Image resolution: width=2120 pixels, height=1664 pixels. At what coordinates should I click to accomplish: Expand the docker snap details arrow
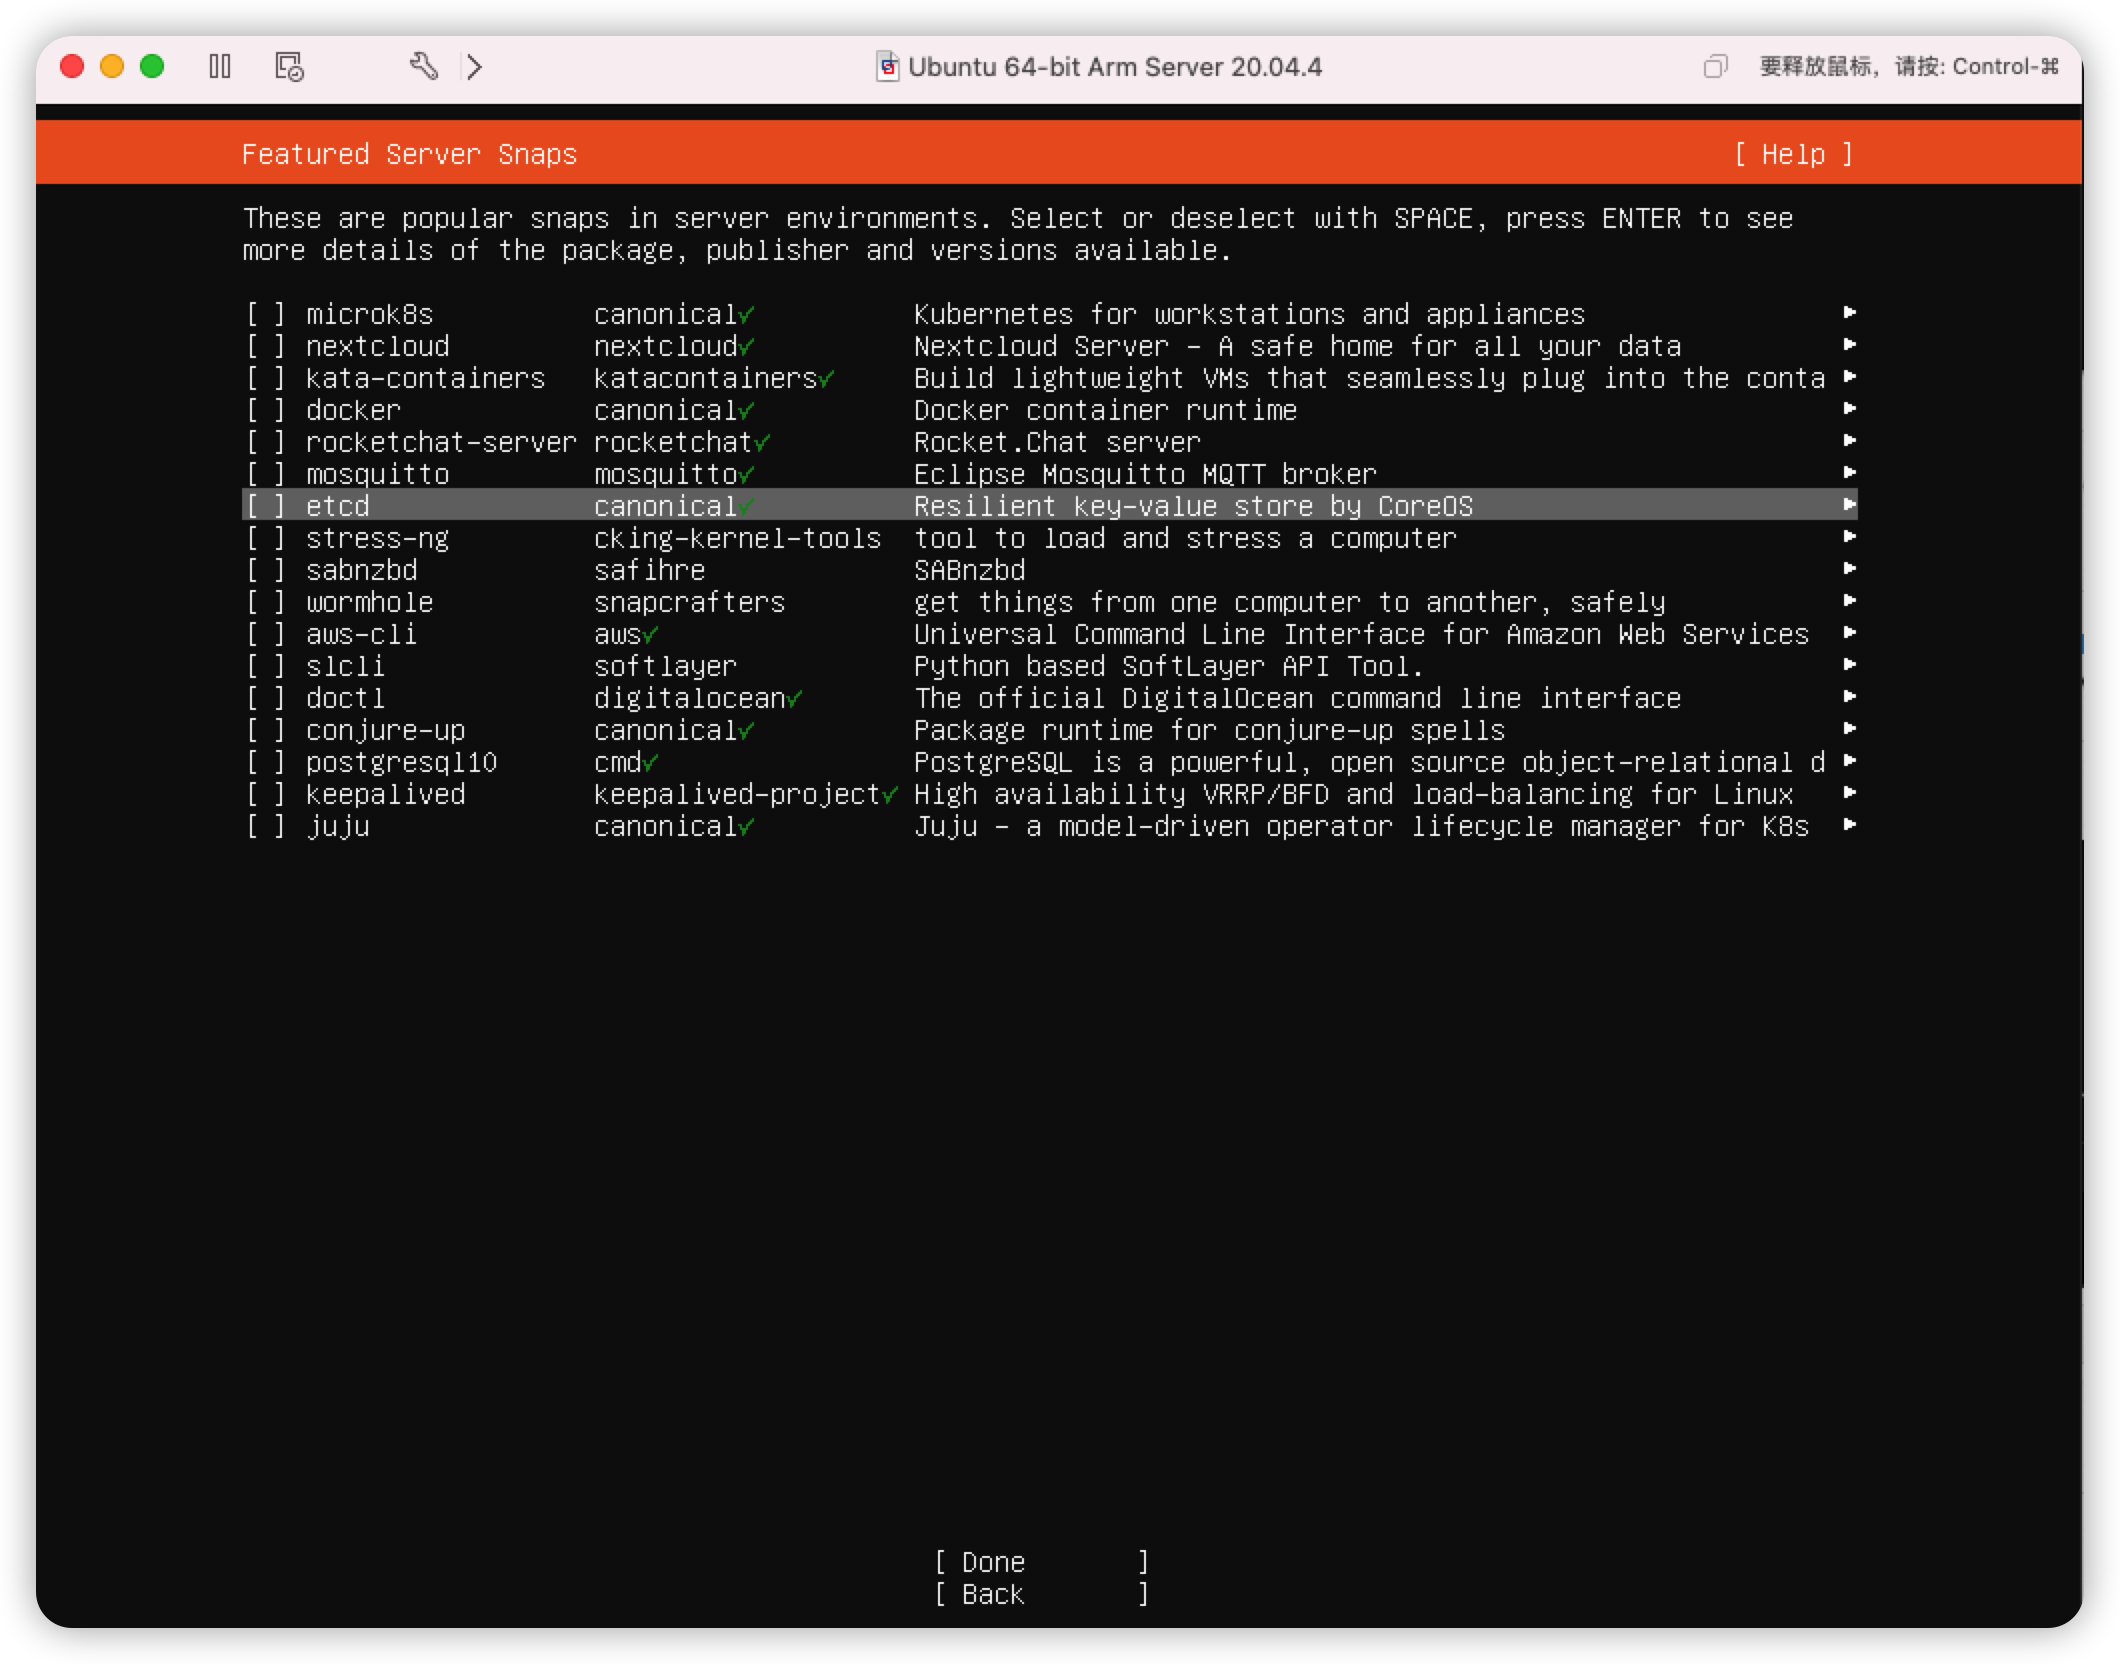tap(1848, 410)
